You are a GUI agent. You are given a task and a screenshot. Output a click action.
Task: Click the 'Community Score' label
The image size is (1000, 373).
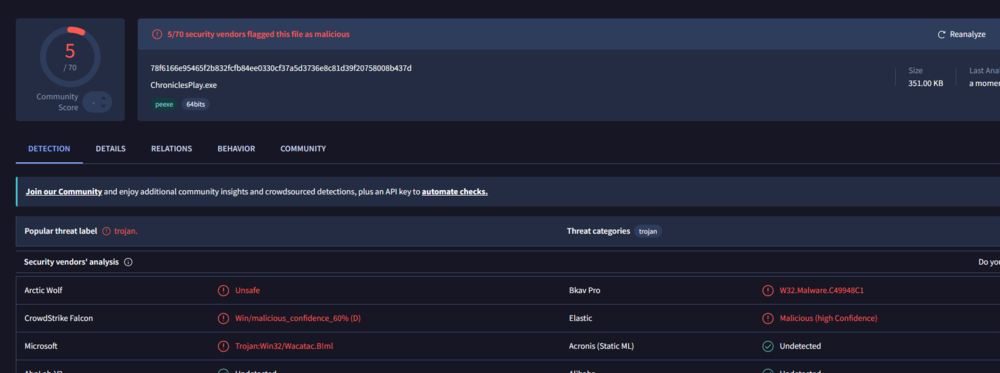(57, 102)
